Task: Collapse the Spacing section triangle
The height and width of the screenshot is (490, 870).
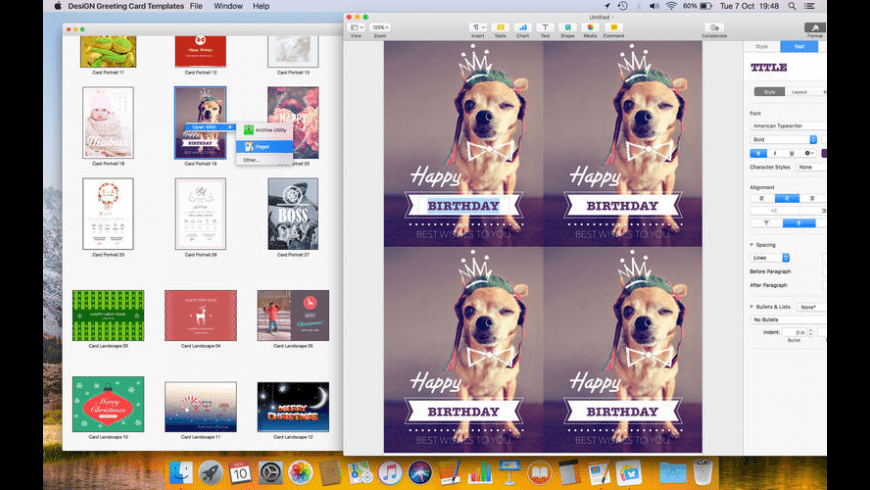Action: (752, 244)
